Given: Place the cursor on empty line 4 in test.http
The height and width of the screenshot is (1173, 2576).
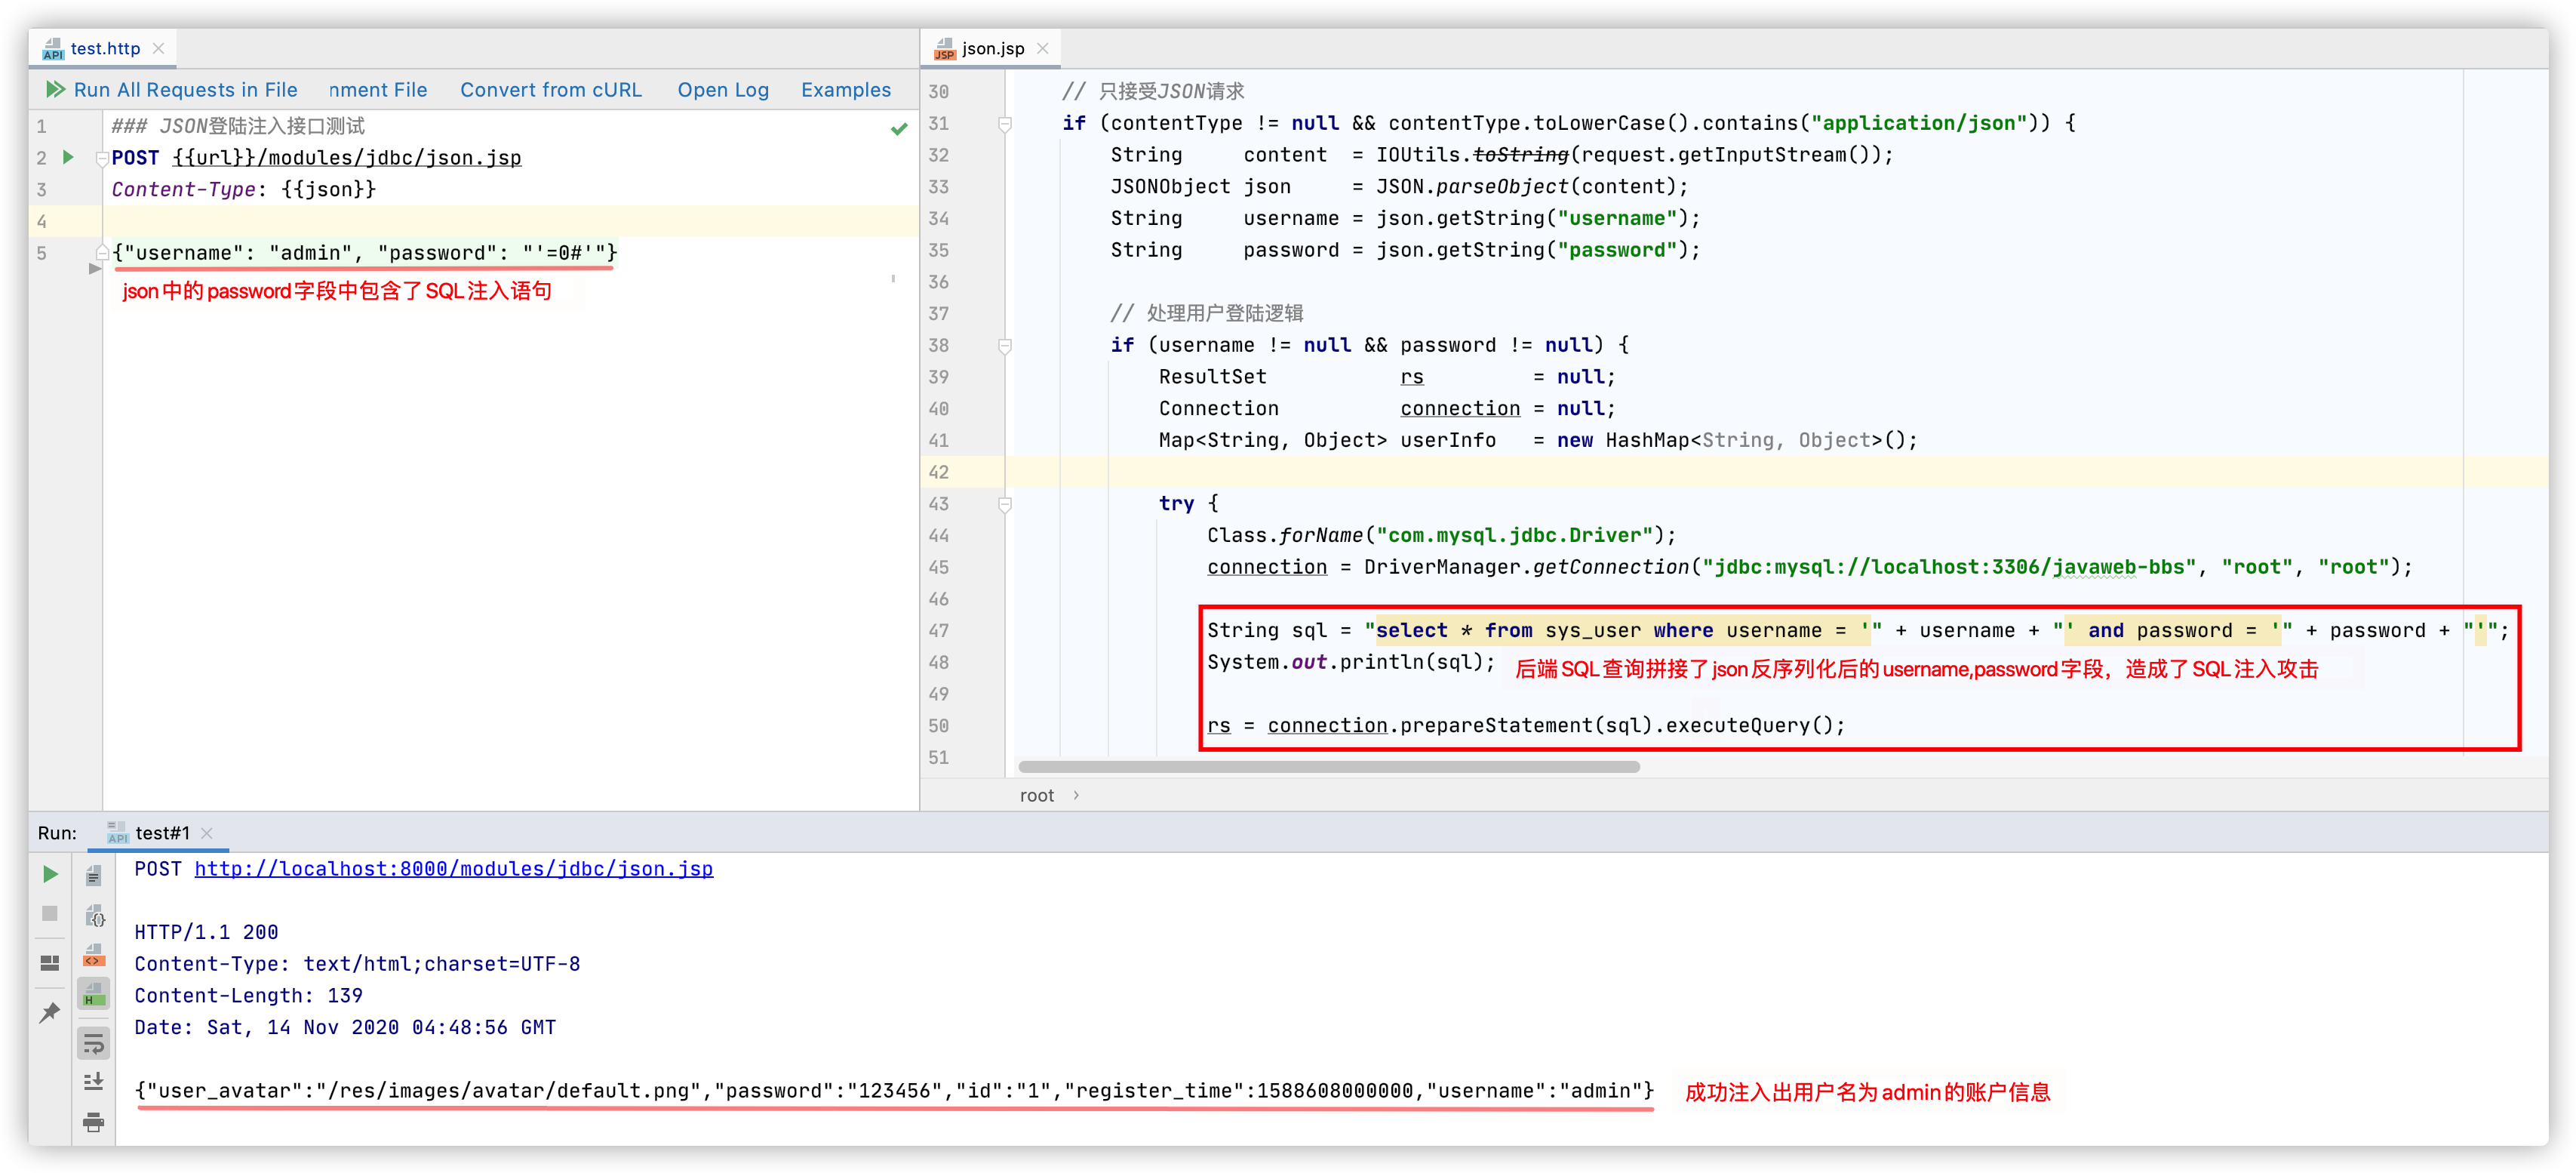Looking at the screenshot, I should click(510, 221).
